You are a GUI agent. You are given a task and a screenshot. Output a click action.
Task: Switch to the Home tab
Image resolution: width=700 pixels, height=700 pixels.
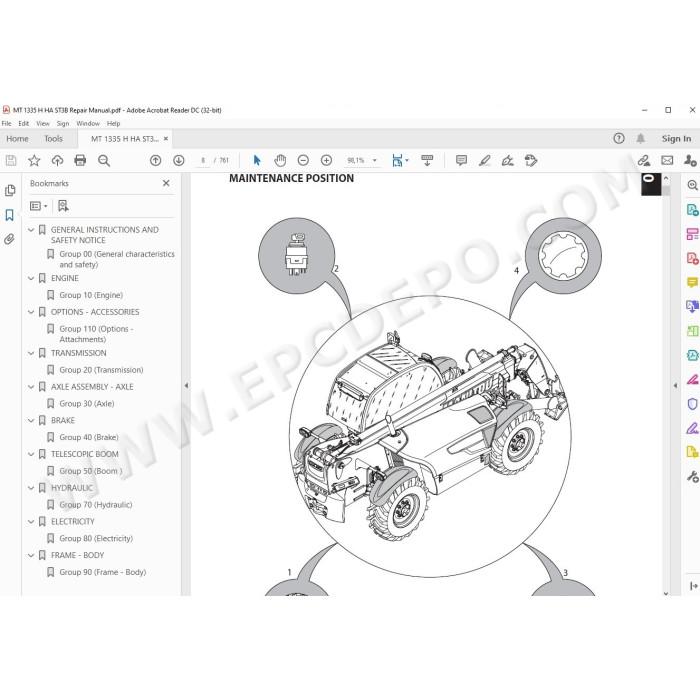pos(17,139)
